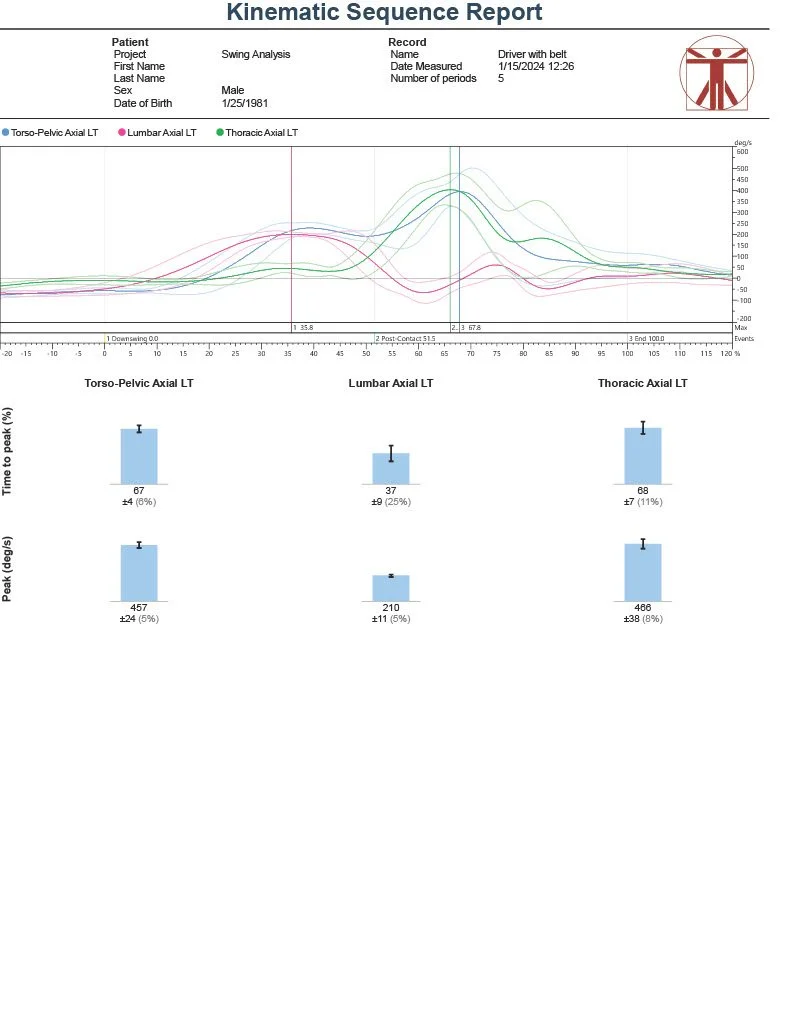Click the End 100.0 event marker
The image size is (791, 1024).
click(x=646, y=339)
